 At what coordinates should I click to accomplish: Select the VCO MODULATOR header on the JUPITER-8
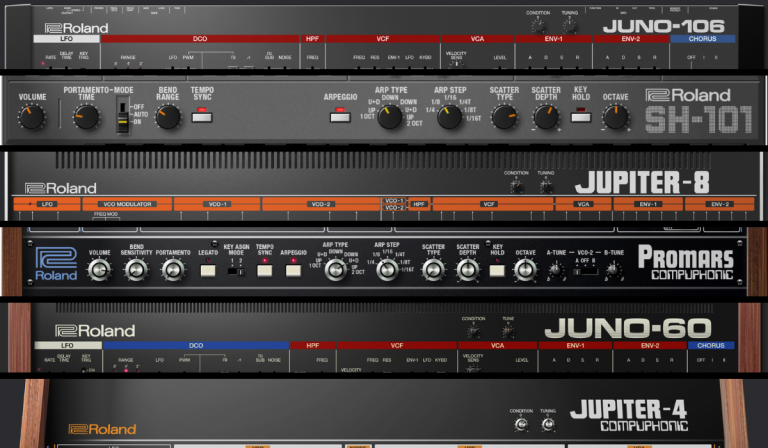coord(127,204)
